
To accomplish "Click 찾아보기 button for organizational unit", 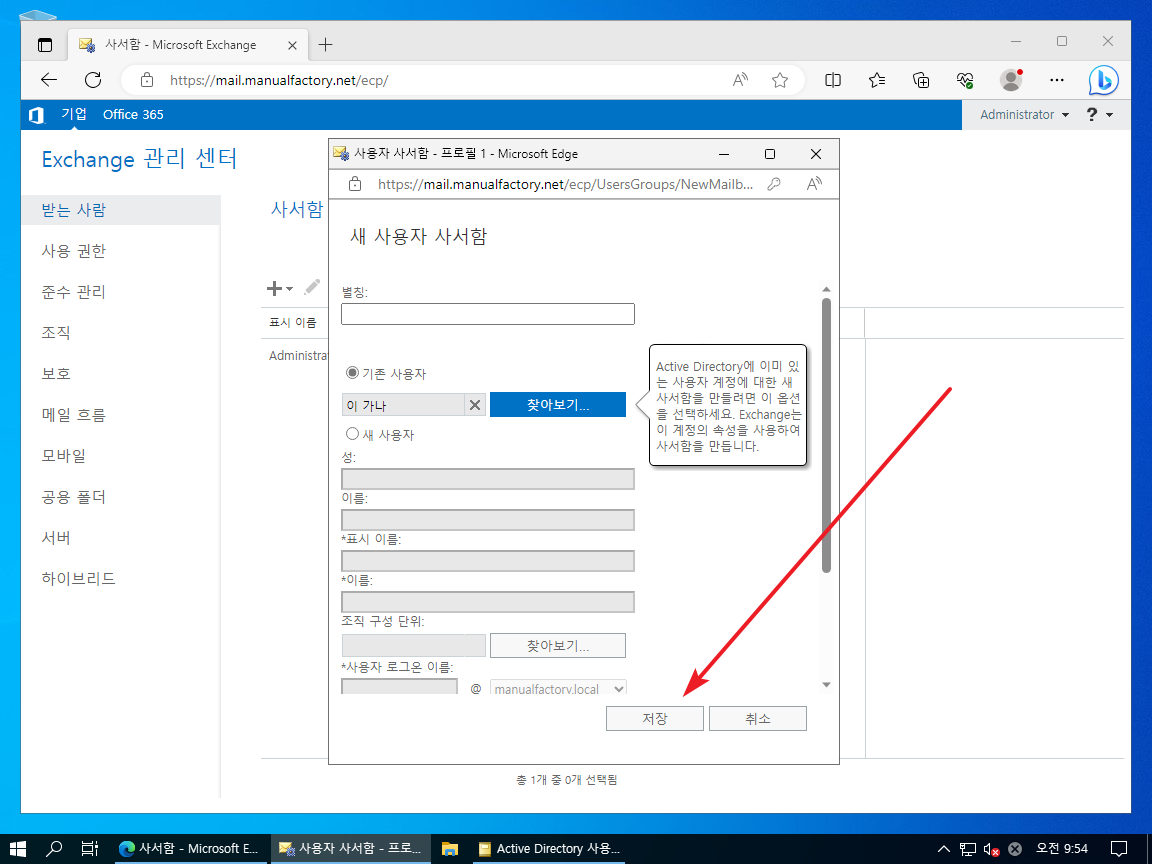I will (558, 646).
